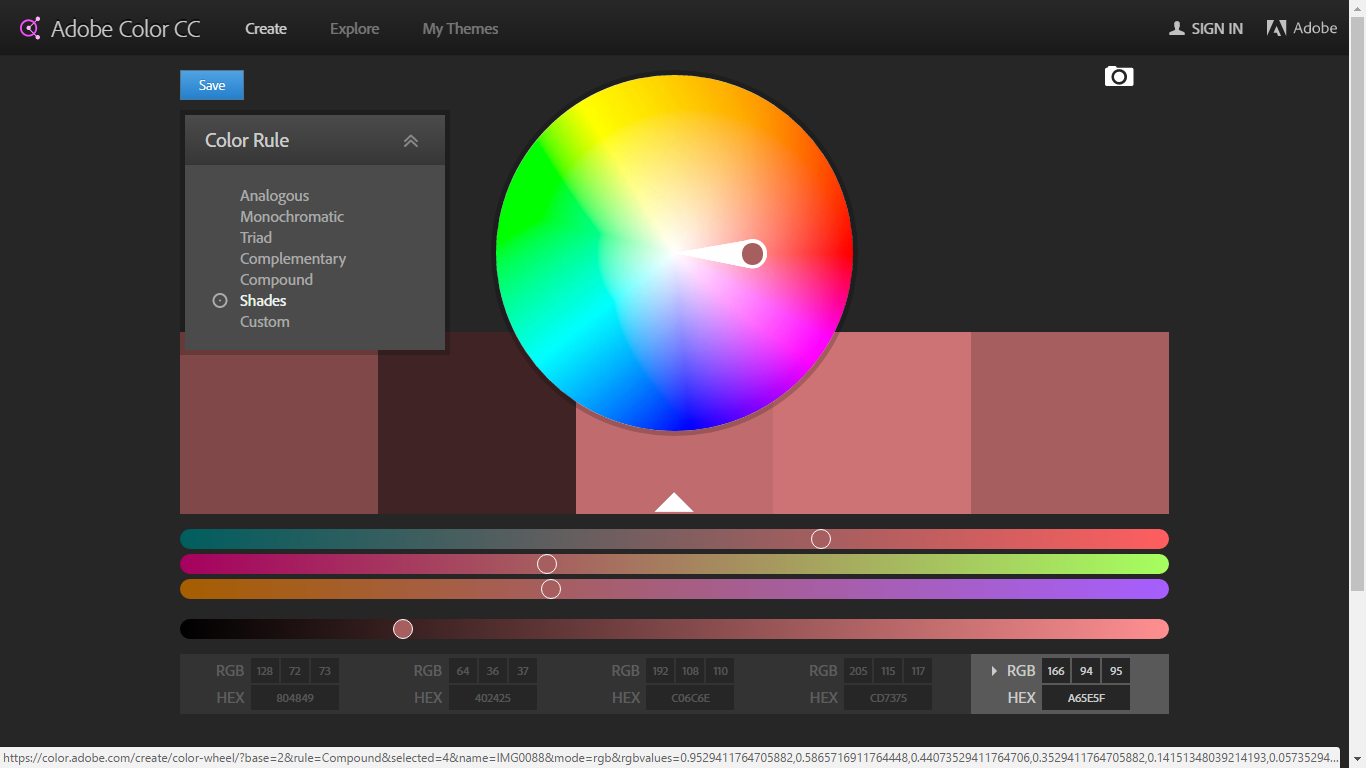Click the active red value field 166
This screenshot has width=1366, height=768.
point(1056,671)
